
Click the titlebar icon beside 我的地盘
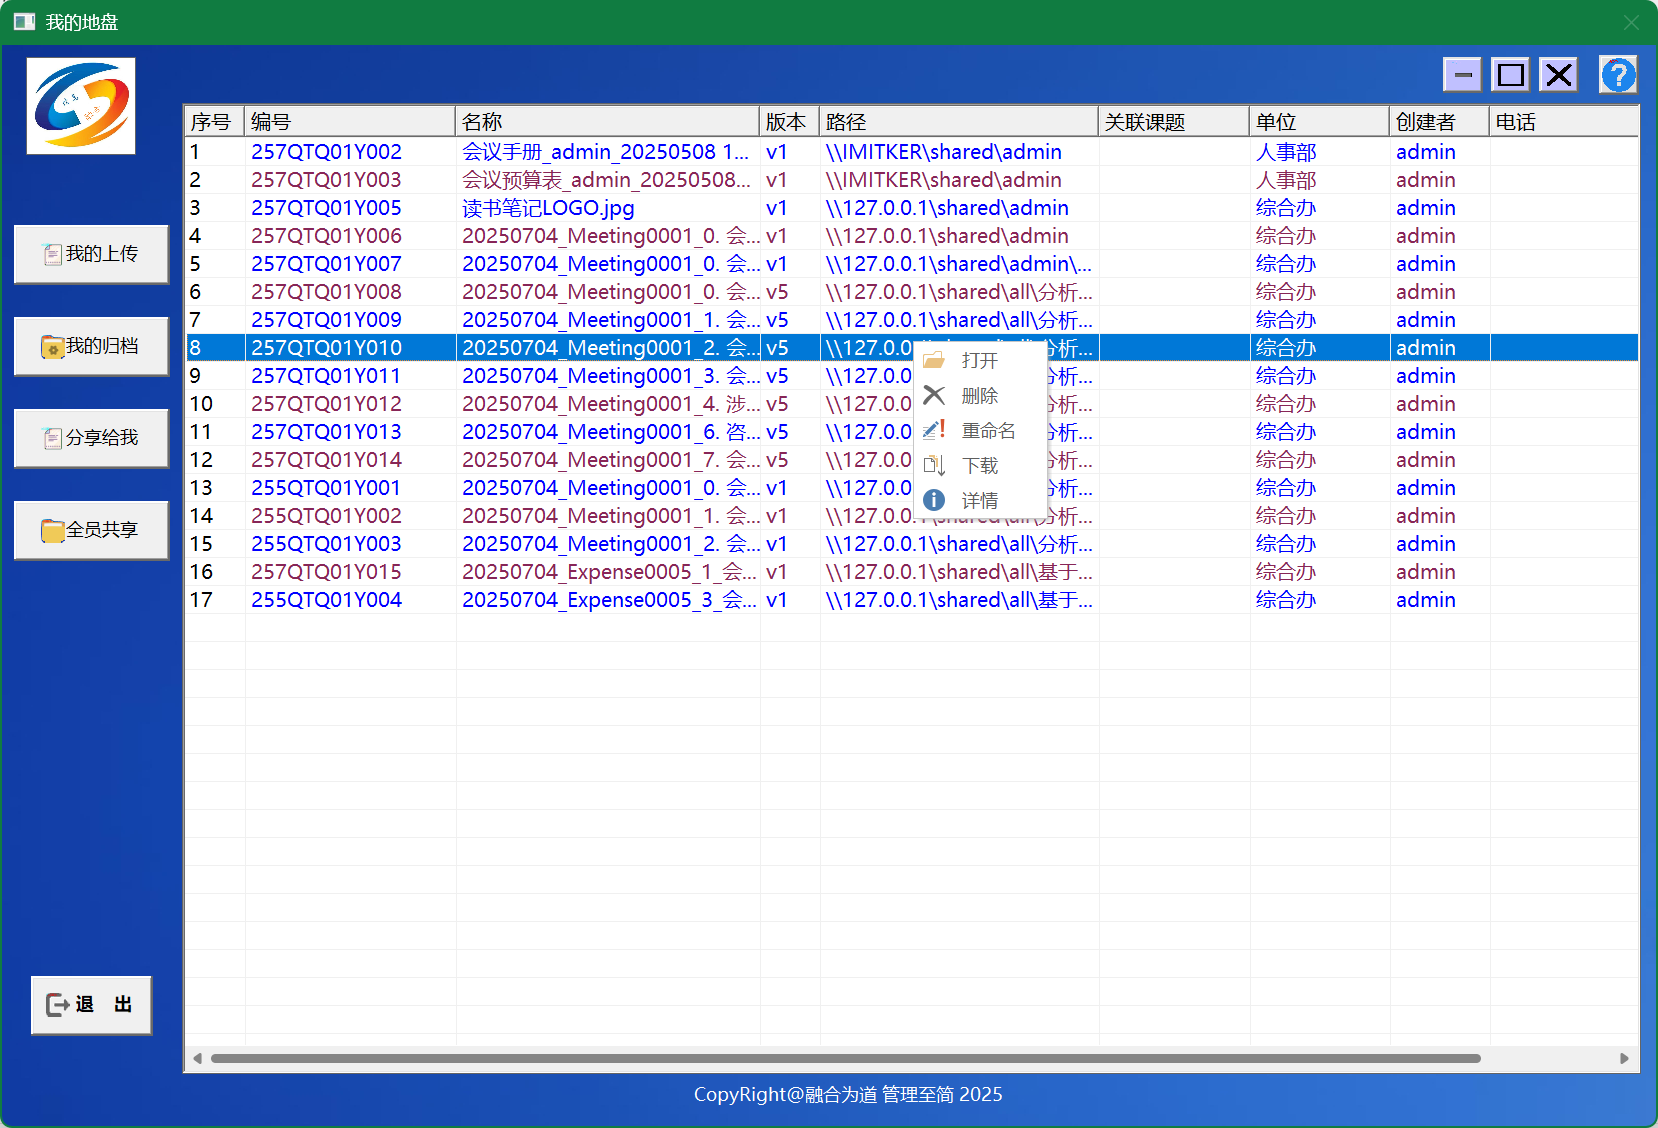(x=24, y=22)
